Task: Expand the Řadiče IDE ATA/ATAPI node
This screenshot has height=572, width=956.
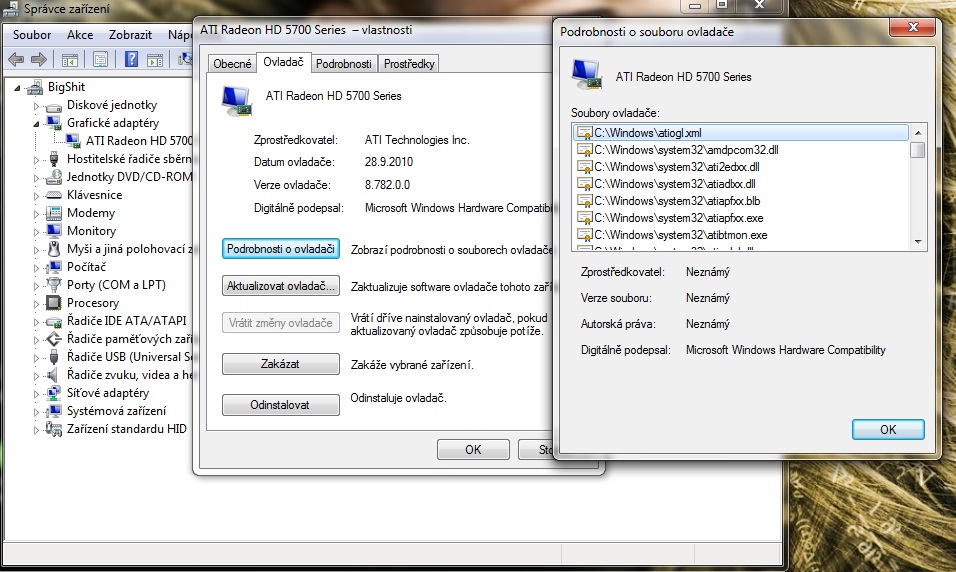Action: (x=36, y=322)
